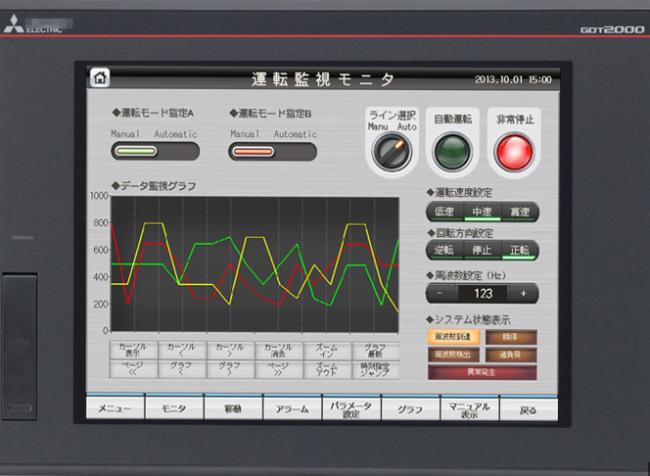Select 高速 speed setting

point(520,212)
